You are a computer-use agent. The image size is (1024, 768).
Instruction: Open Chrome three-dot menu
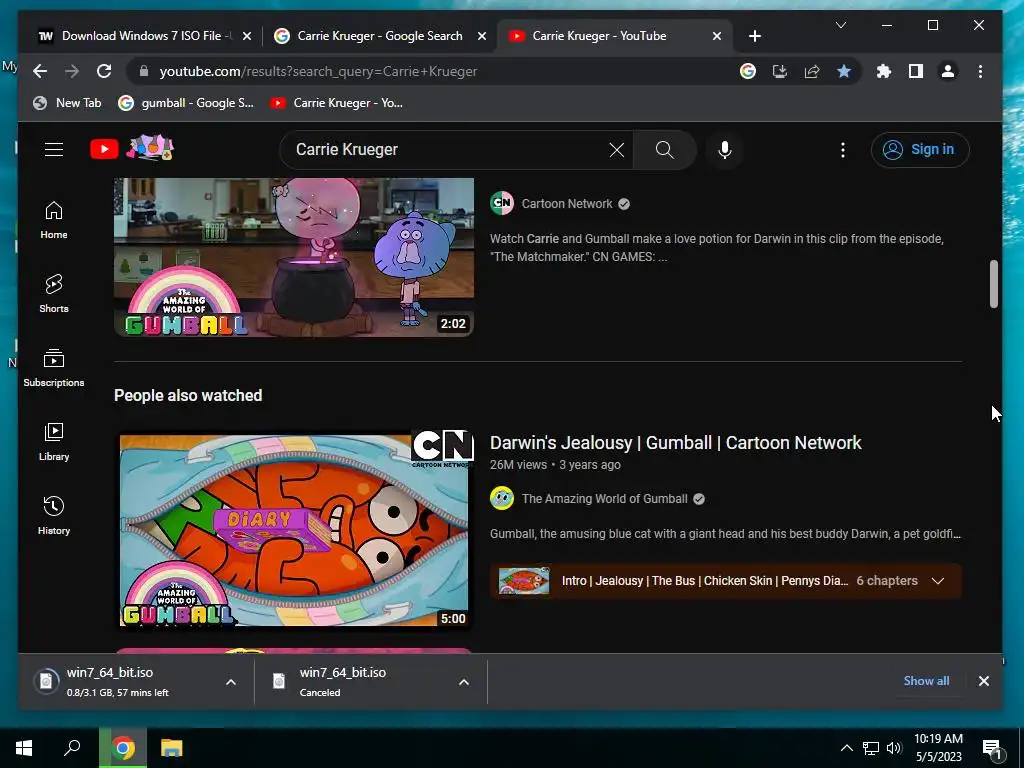980,71
